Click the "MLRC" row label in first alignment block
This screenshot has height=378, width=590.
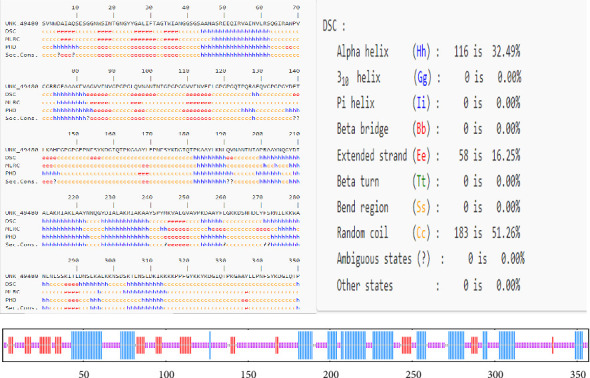12,39
